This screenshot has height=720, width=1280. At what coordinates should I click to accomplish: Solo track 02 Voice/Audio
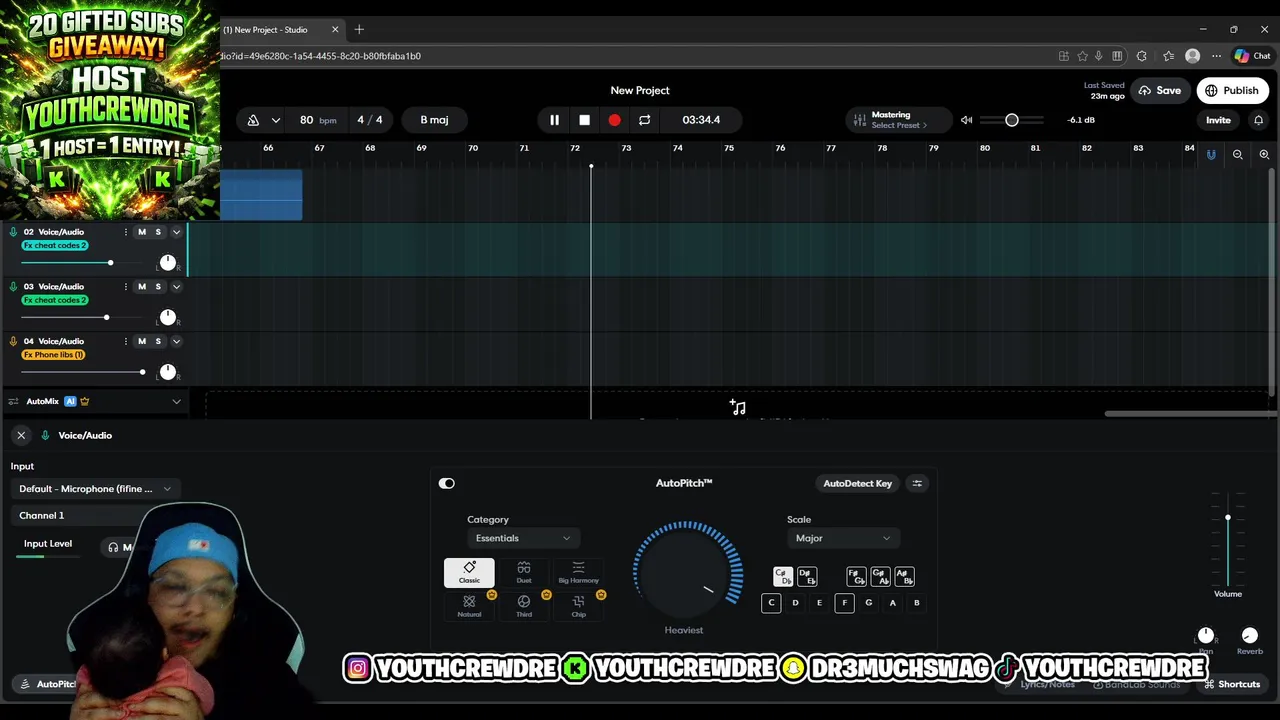pyautogui.click(x=157, y=232)
